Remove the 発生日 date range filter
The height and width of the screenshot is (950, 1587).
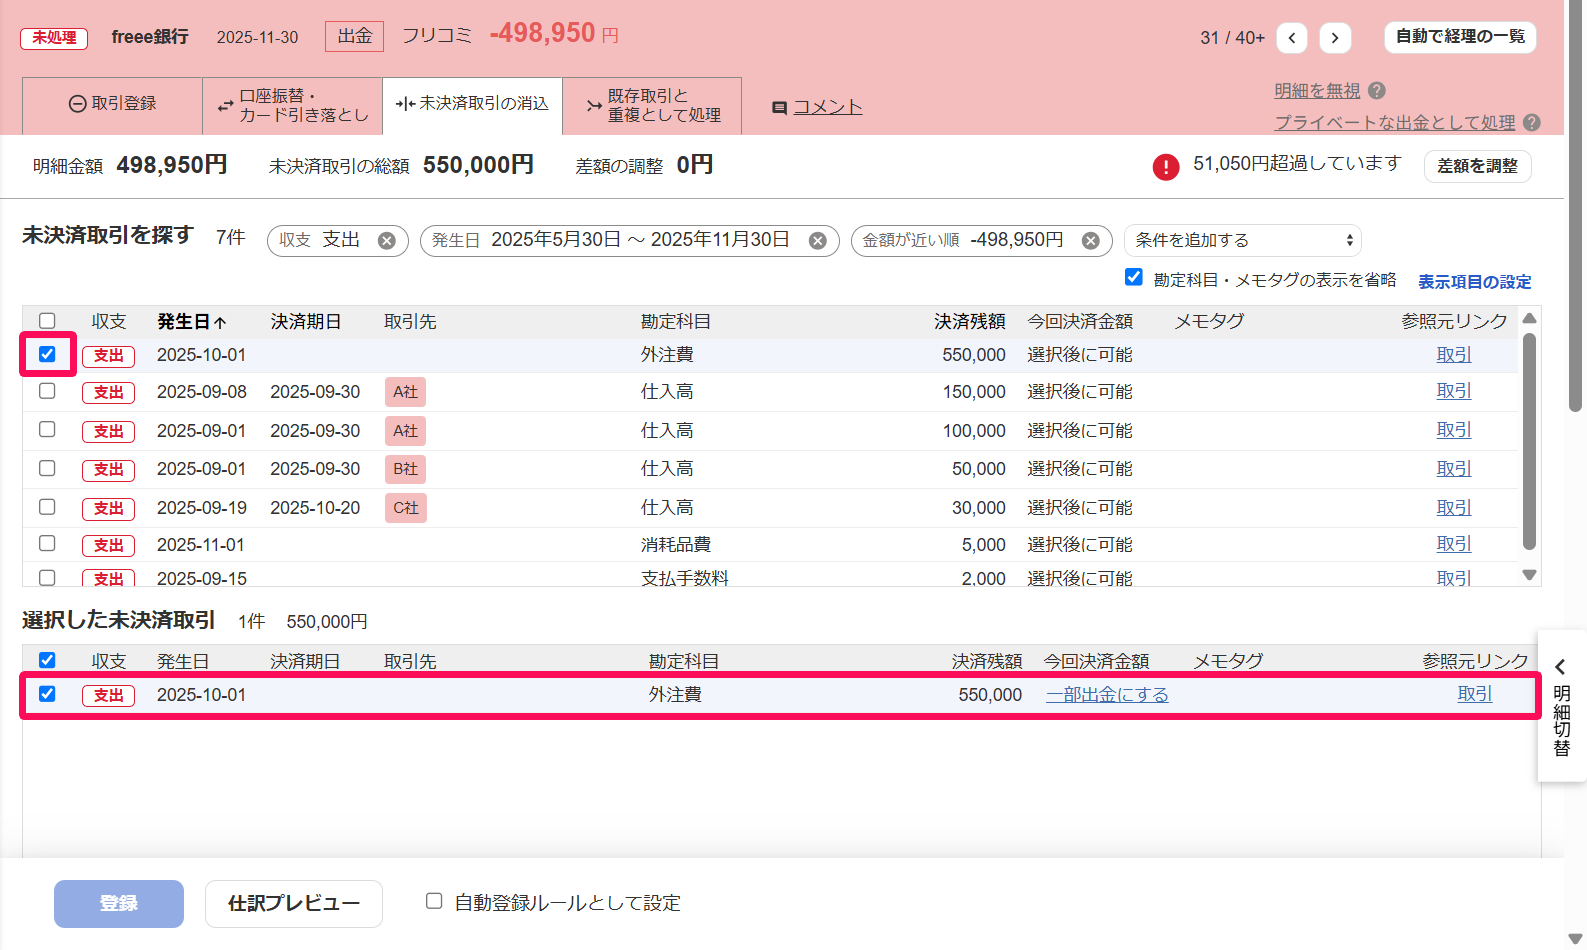pyautogui.click(x=818, y=241)
